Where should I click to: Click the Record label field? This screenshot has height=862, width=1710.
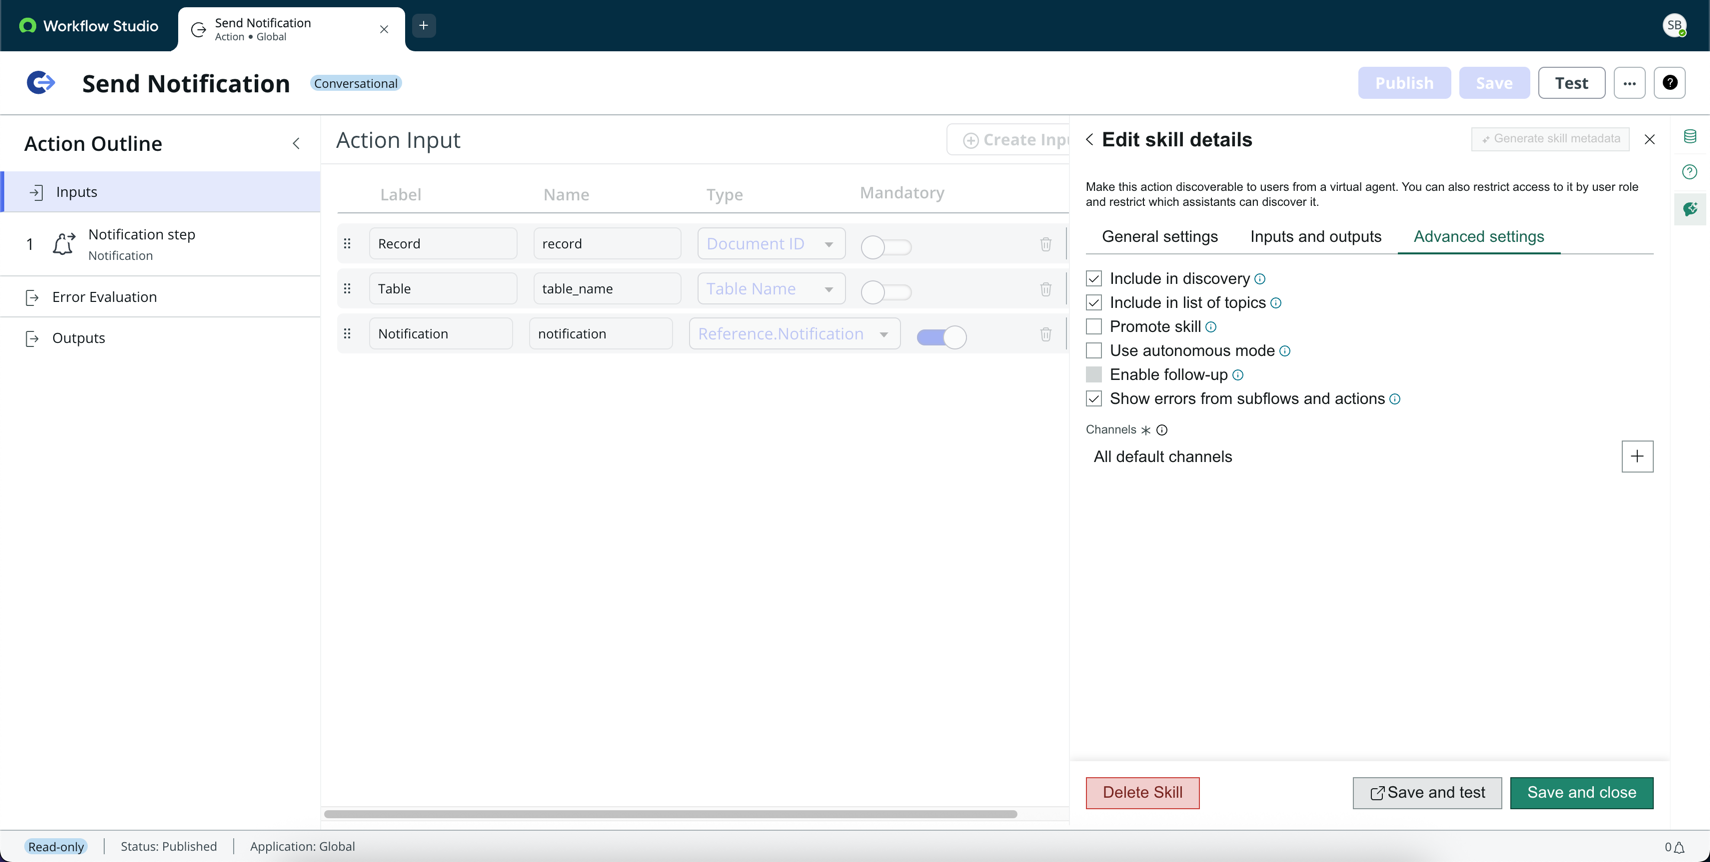tap(443, 244)
